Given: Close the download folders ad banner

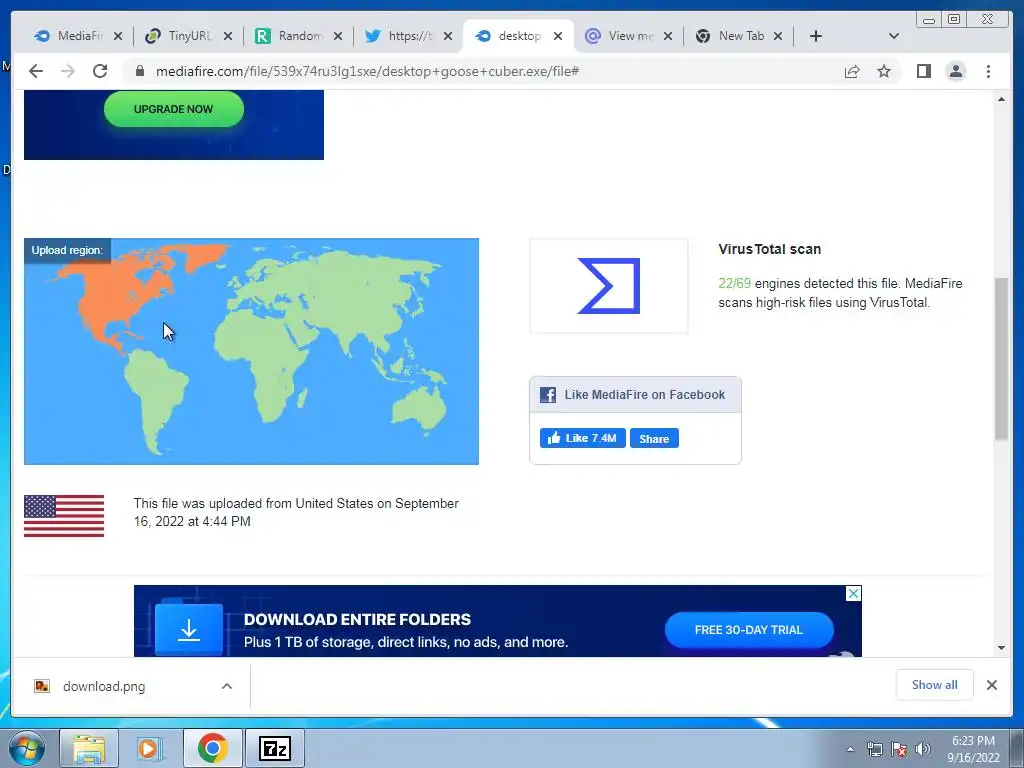Looking at the screenshot, I should [x=853, y=593].
